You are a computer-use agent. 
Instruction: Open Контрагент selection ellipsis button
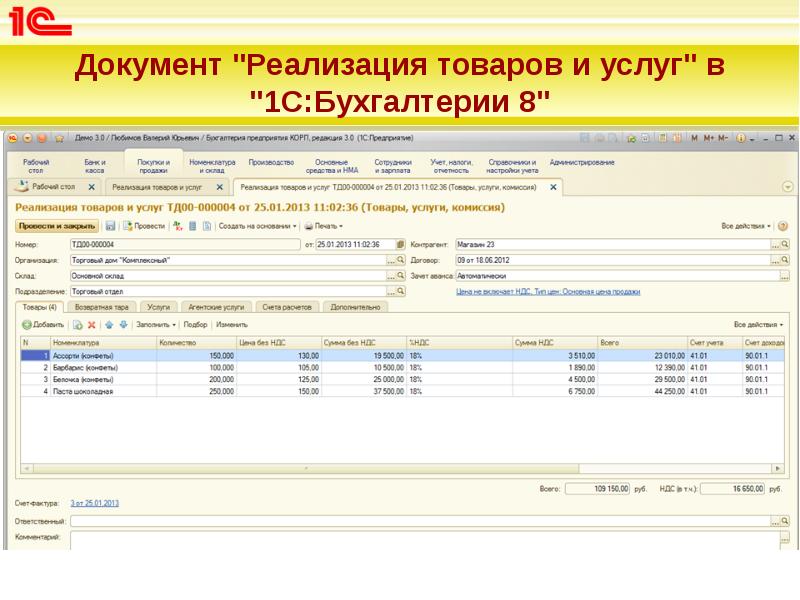pyautogui.click(x=775, y=244)
